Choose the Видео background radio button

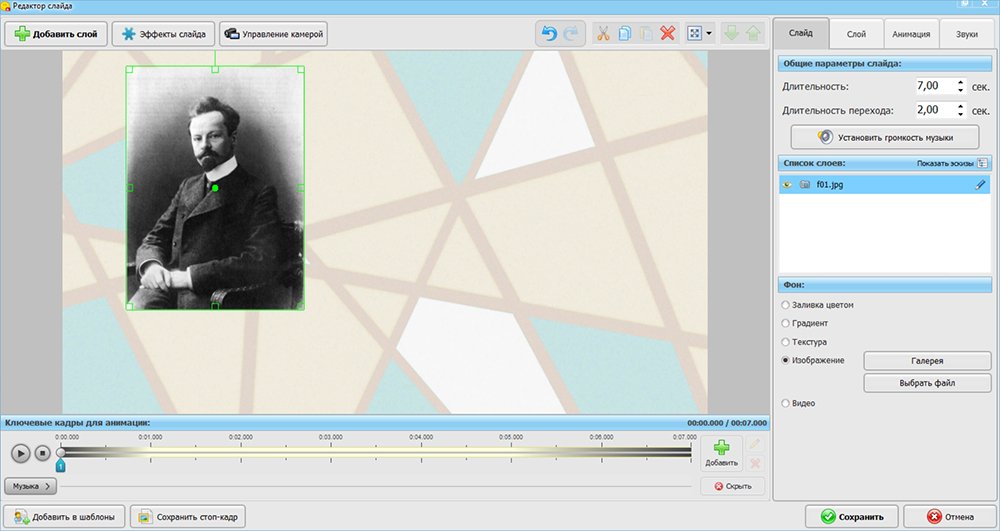(785, 403)
